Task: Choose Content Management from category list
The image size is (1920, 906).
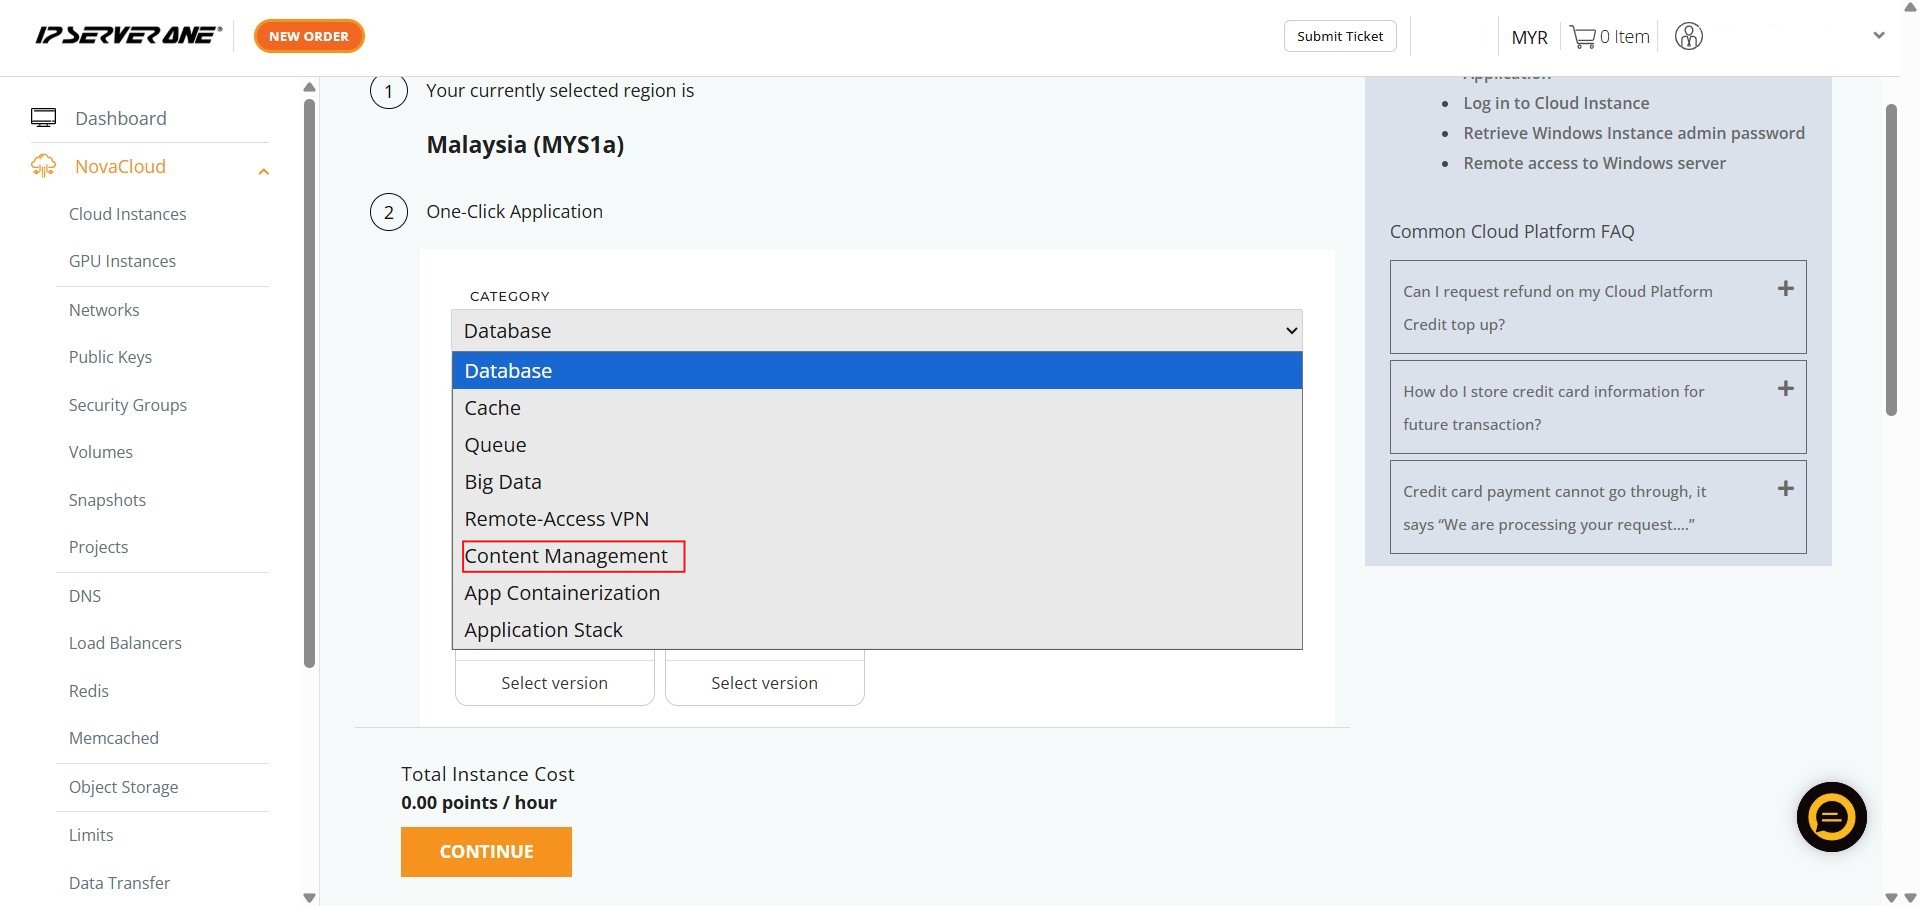Action: pos(566,556)
